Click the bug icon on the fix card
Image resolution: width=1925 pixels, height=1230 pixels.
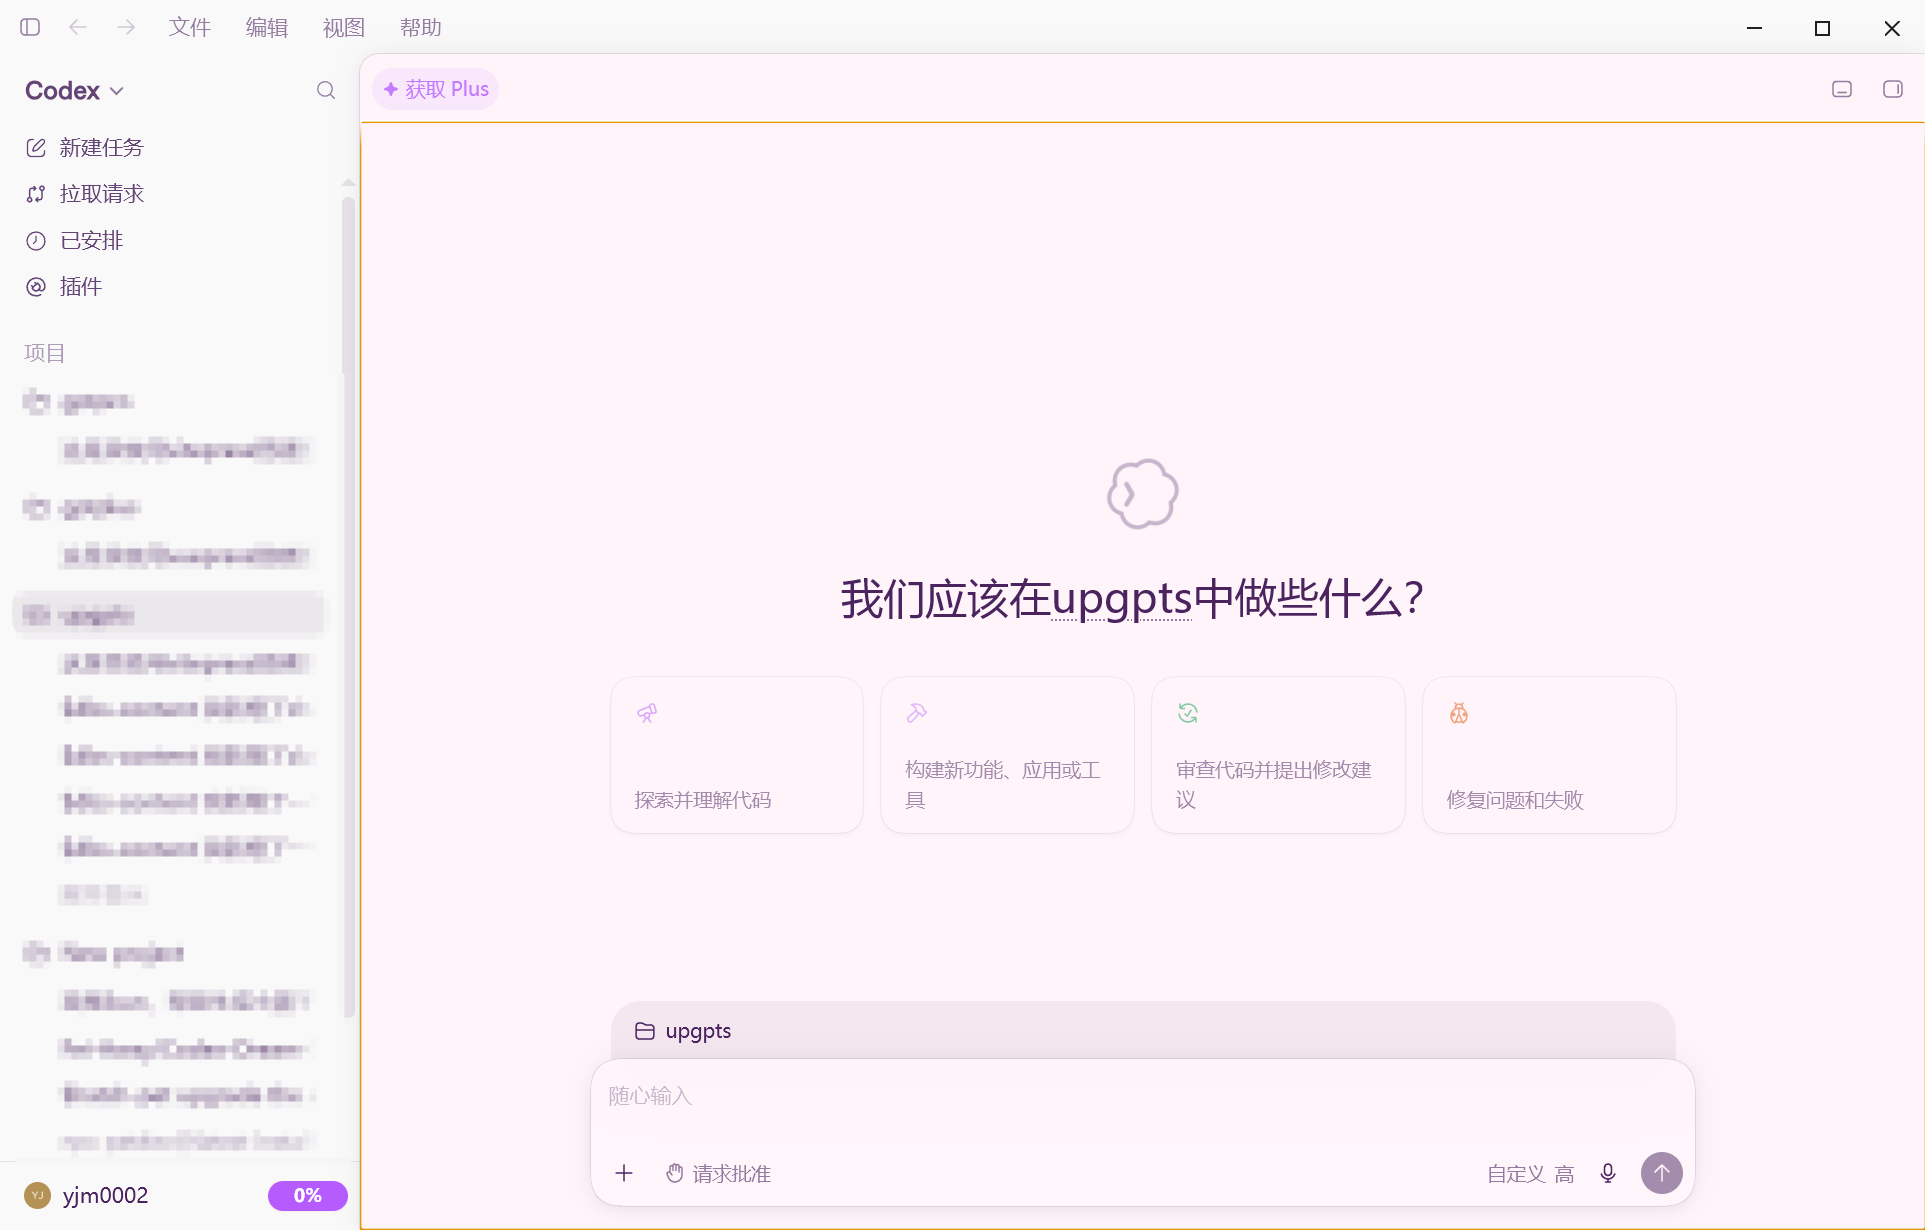(1459, 713)
